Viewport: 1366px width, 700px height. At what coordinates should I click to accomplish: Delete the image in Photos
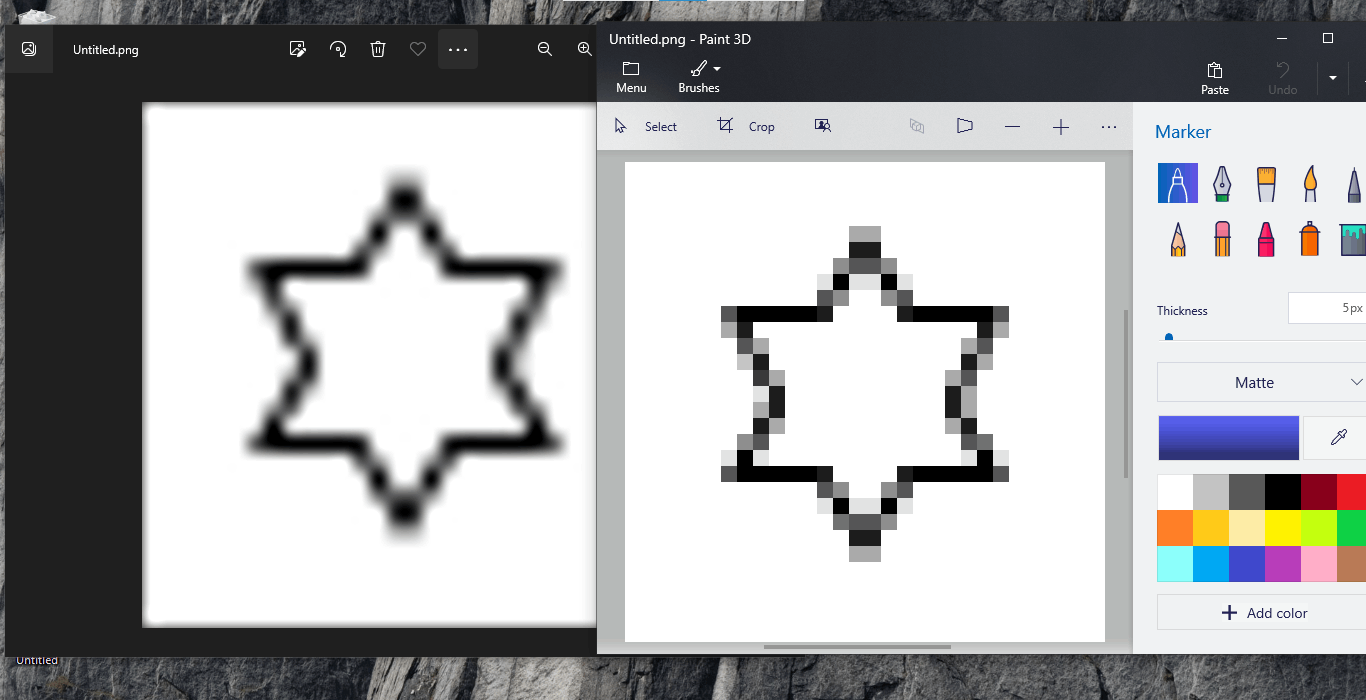tap(378, 49)
